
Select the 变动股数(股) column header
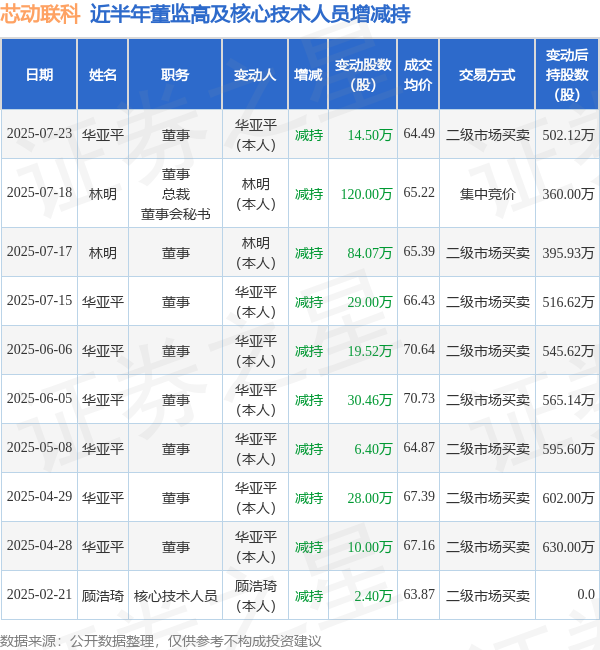click(x=363, y=75)
